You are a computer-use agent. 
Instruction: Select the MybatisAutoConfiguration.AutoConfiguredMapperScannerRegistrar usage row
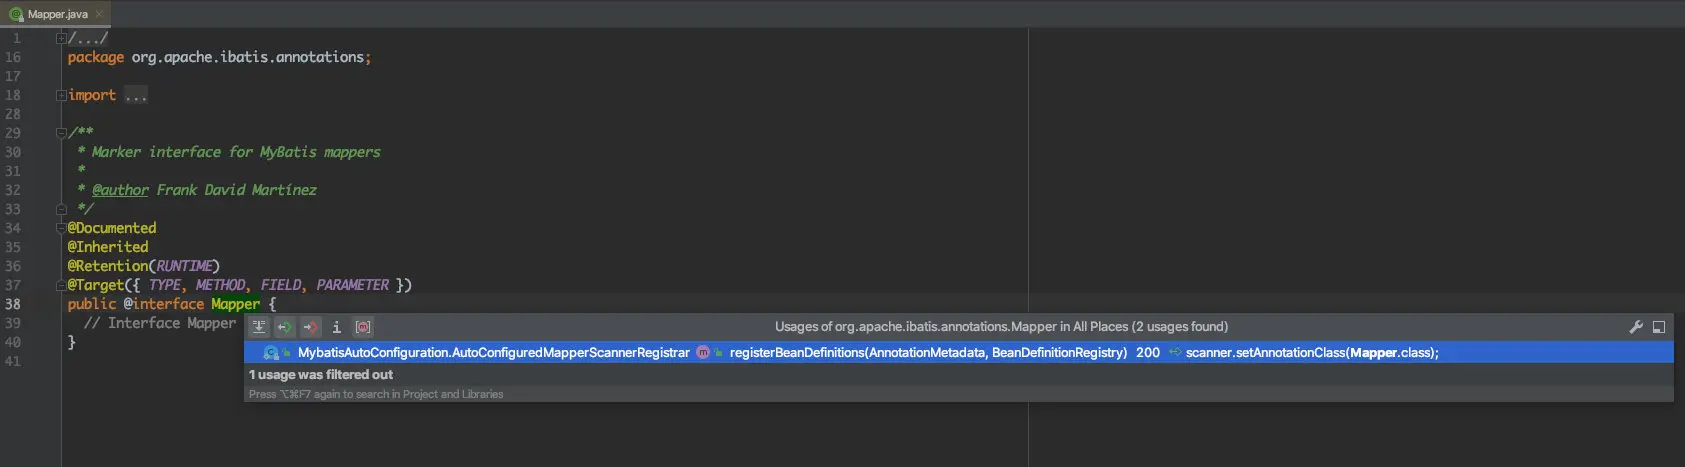[958, 352]
